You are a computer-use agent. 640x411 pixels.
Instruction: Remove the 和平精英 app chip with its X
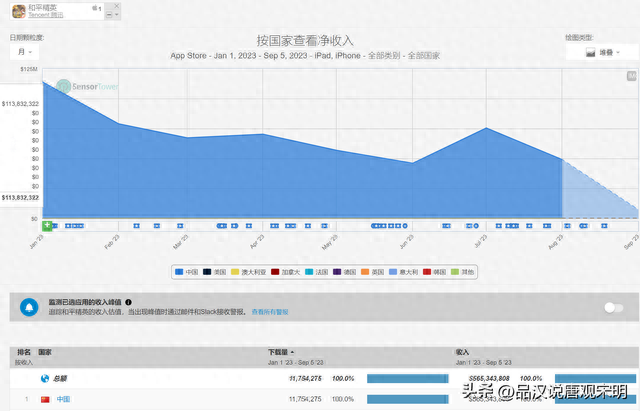[x=116, y=6]
